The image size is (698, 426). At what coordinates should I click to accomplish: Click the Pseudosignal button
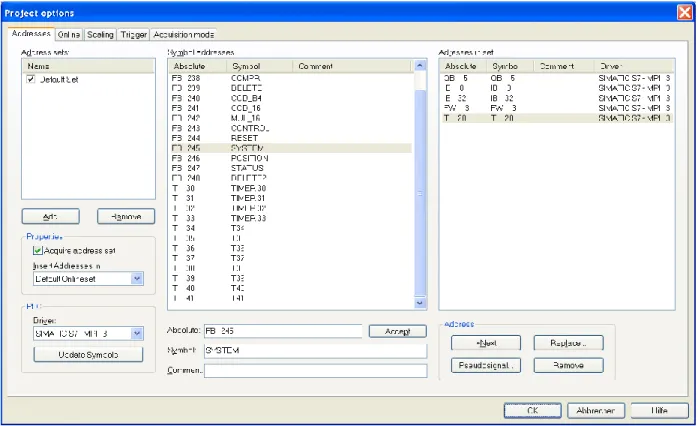pyautogui.click(x=486, y=365)
